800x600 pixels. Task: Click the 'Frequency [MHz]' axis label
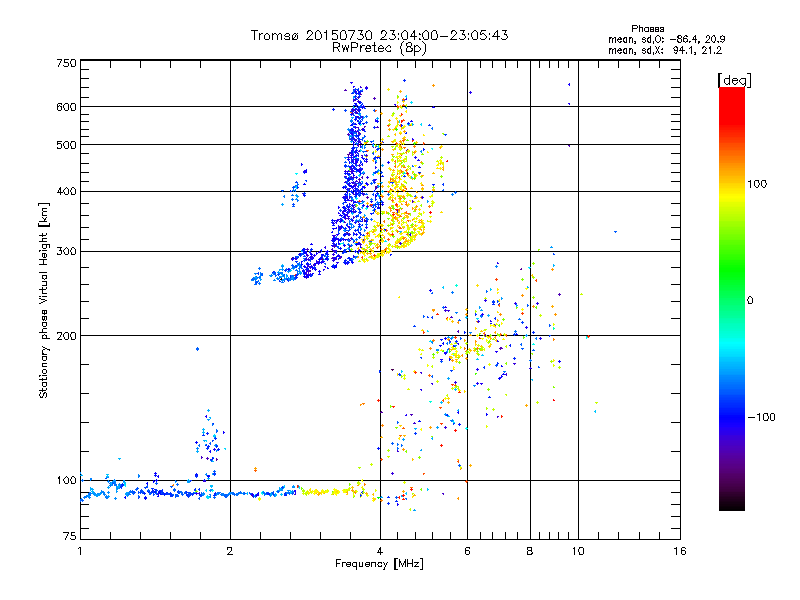[x=379, y=564]
